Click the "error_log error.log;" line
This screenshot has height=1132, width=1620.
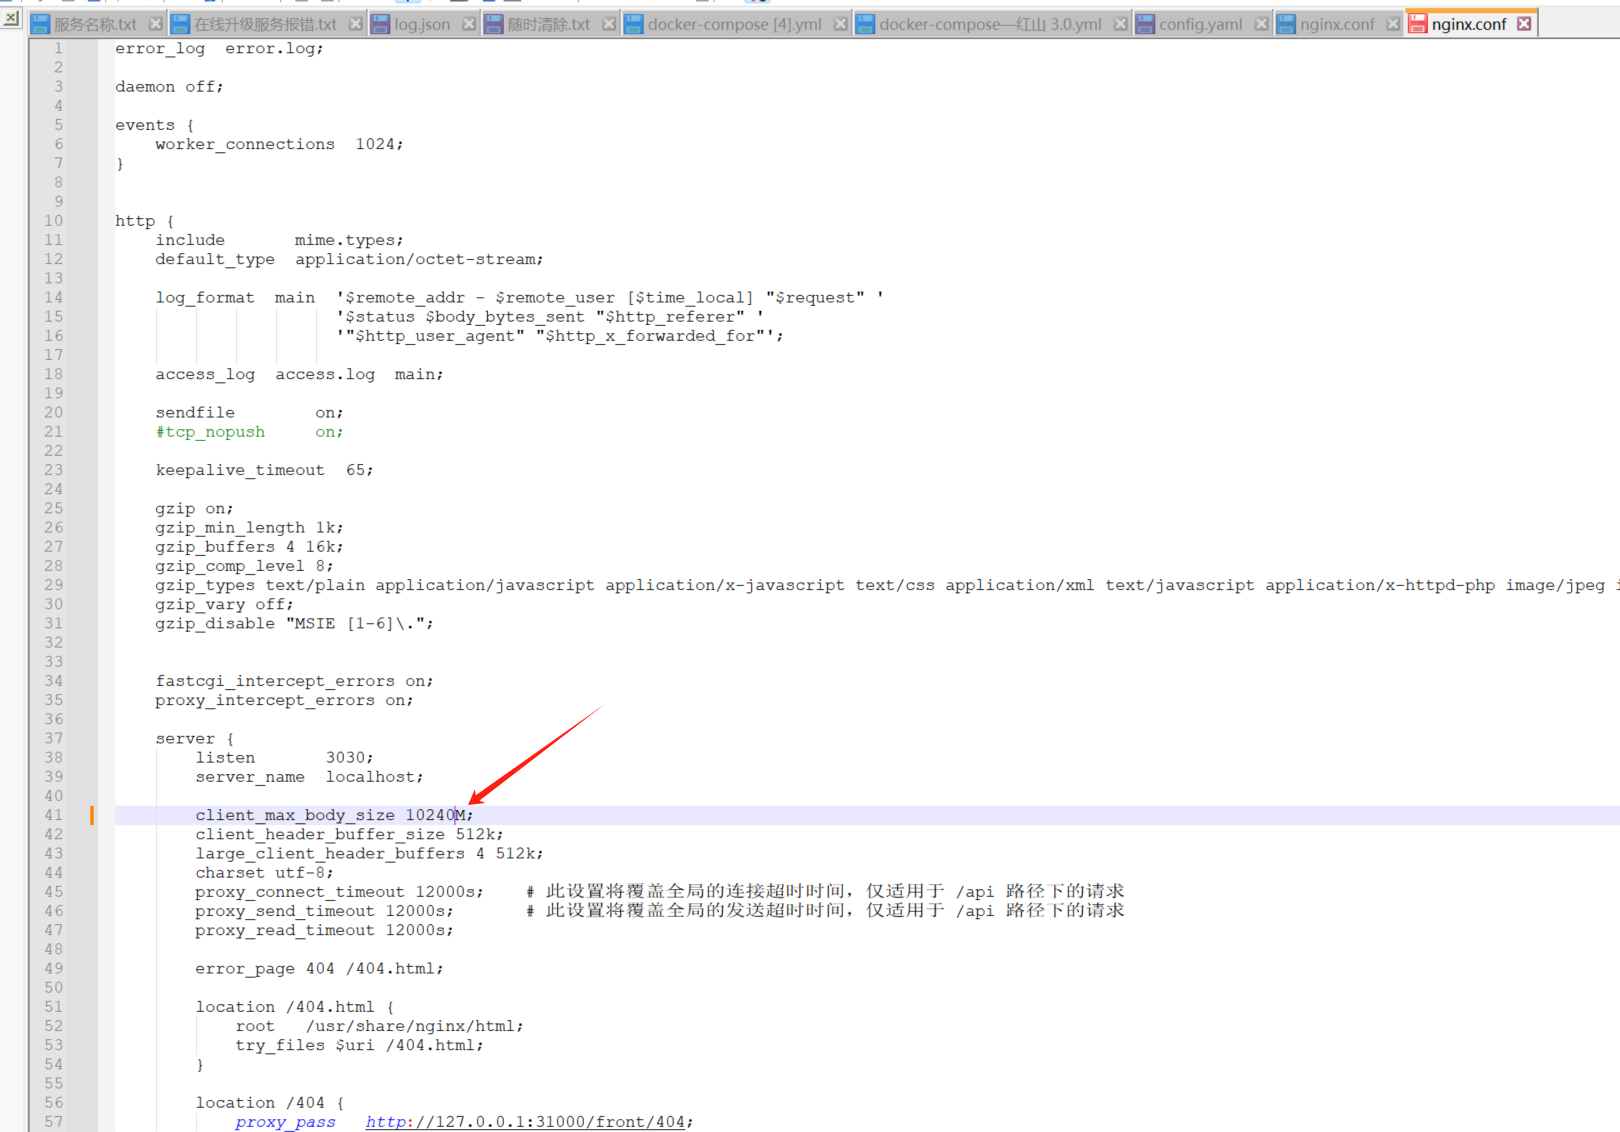coord(219,48)
